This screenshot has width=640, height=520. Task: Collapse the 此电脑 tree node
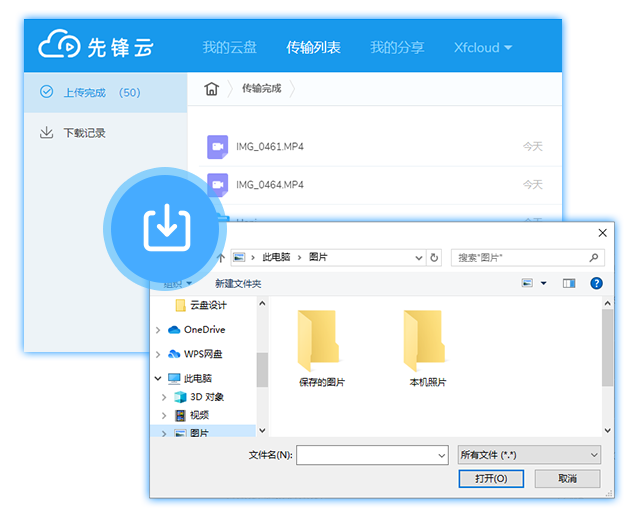click(x=158, y=378)
